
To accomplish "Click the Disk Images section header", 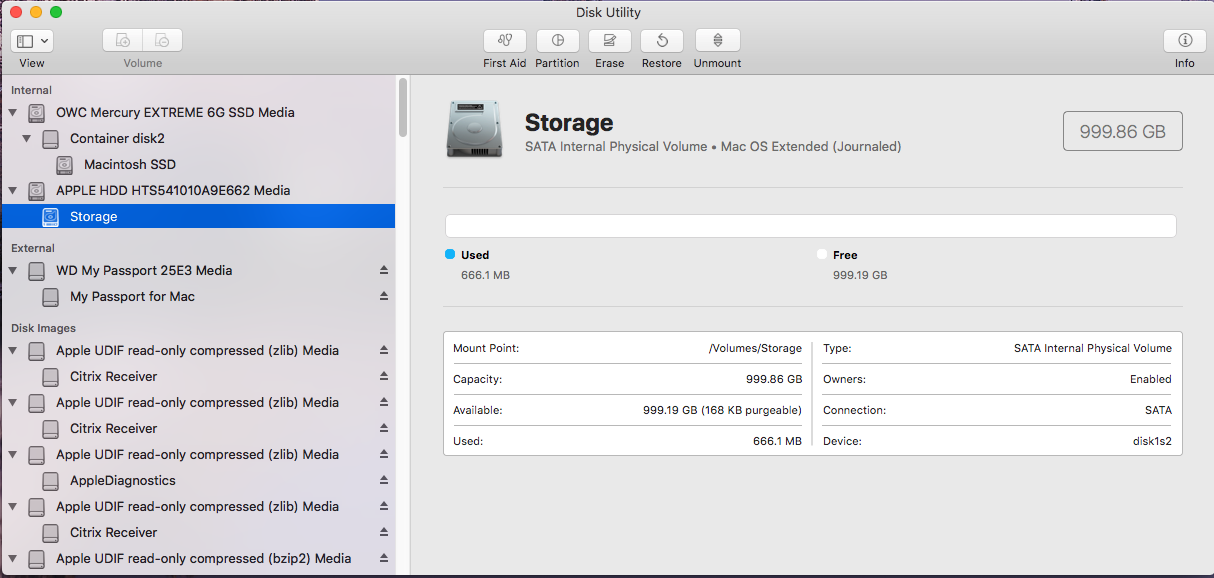I will (43, 328).
